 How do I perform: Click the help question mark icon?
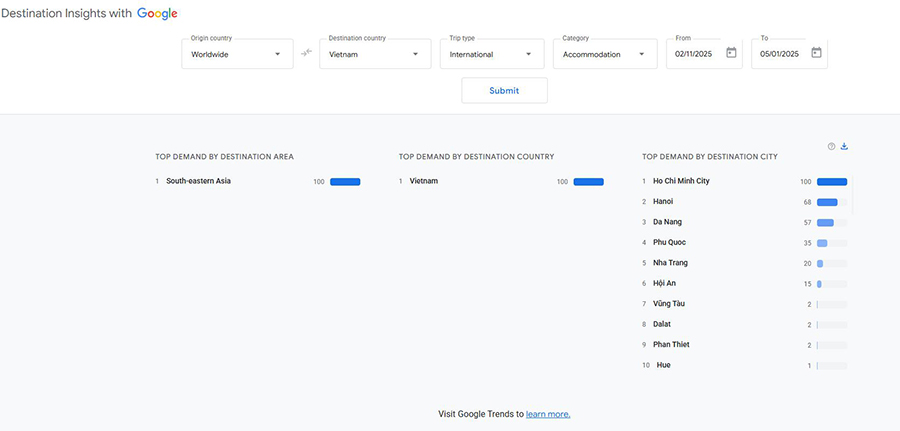tap(831, 146)
